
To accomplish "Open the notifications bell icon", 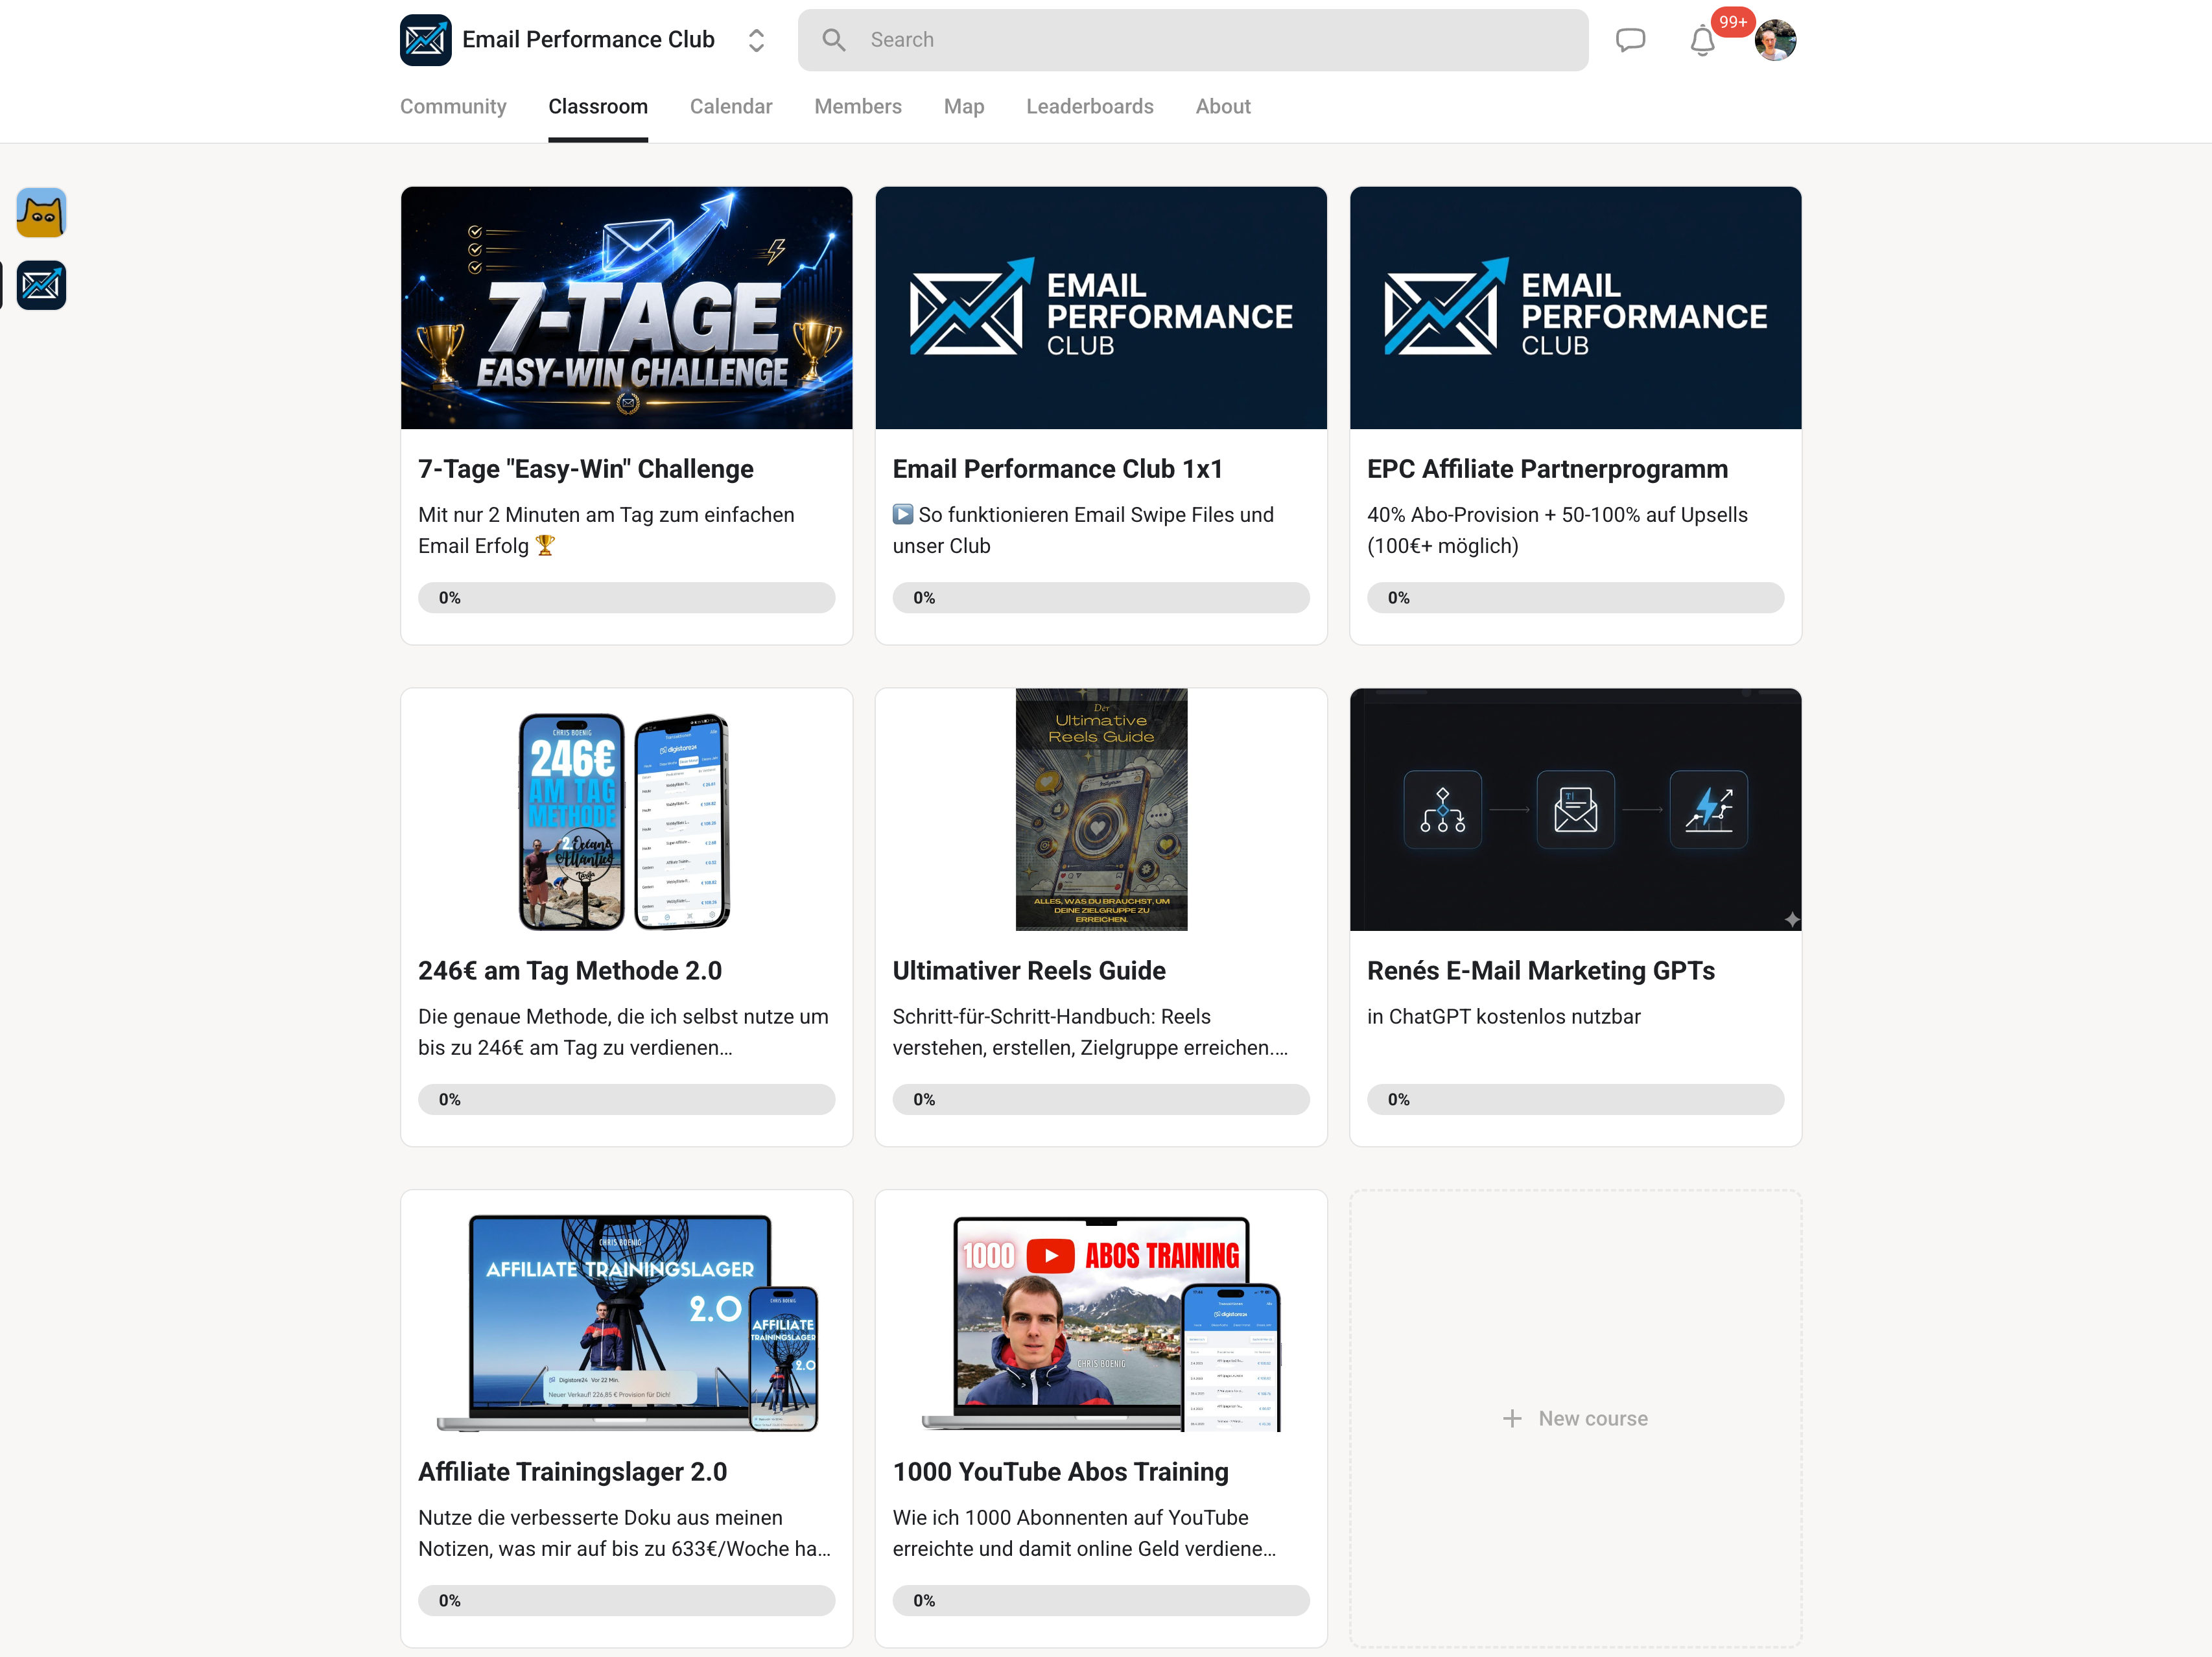I will pyautogui.click(x=1702, y=41).
